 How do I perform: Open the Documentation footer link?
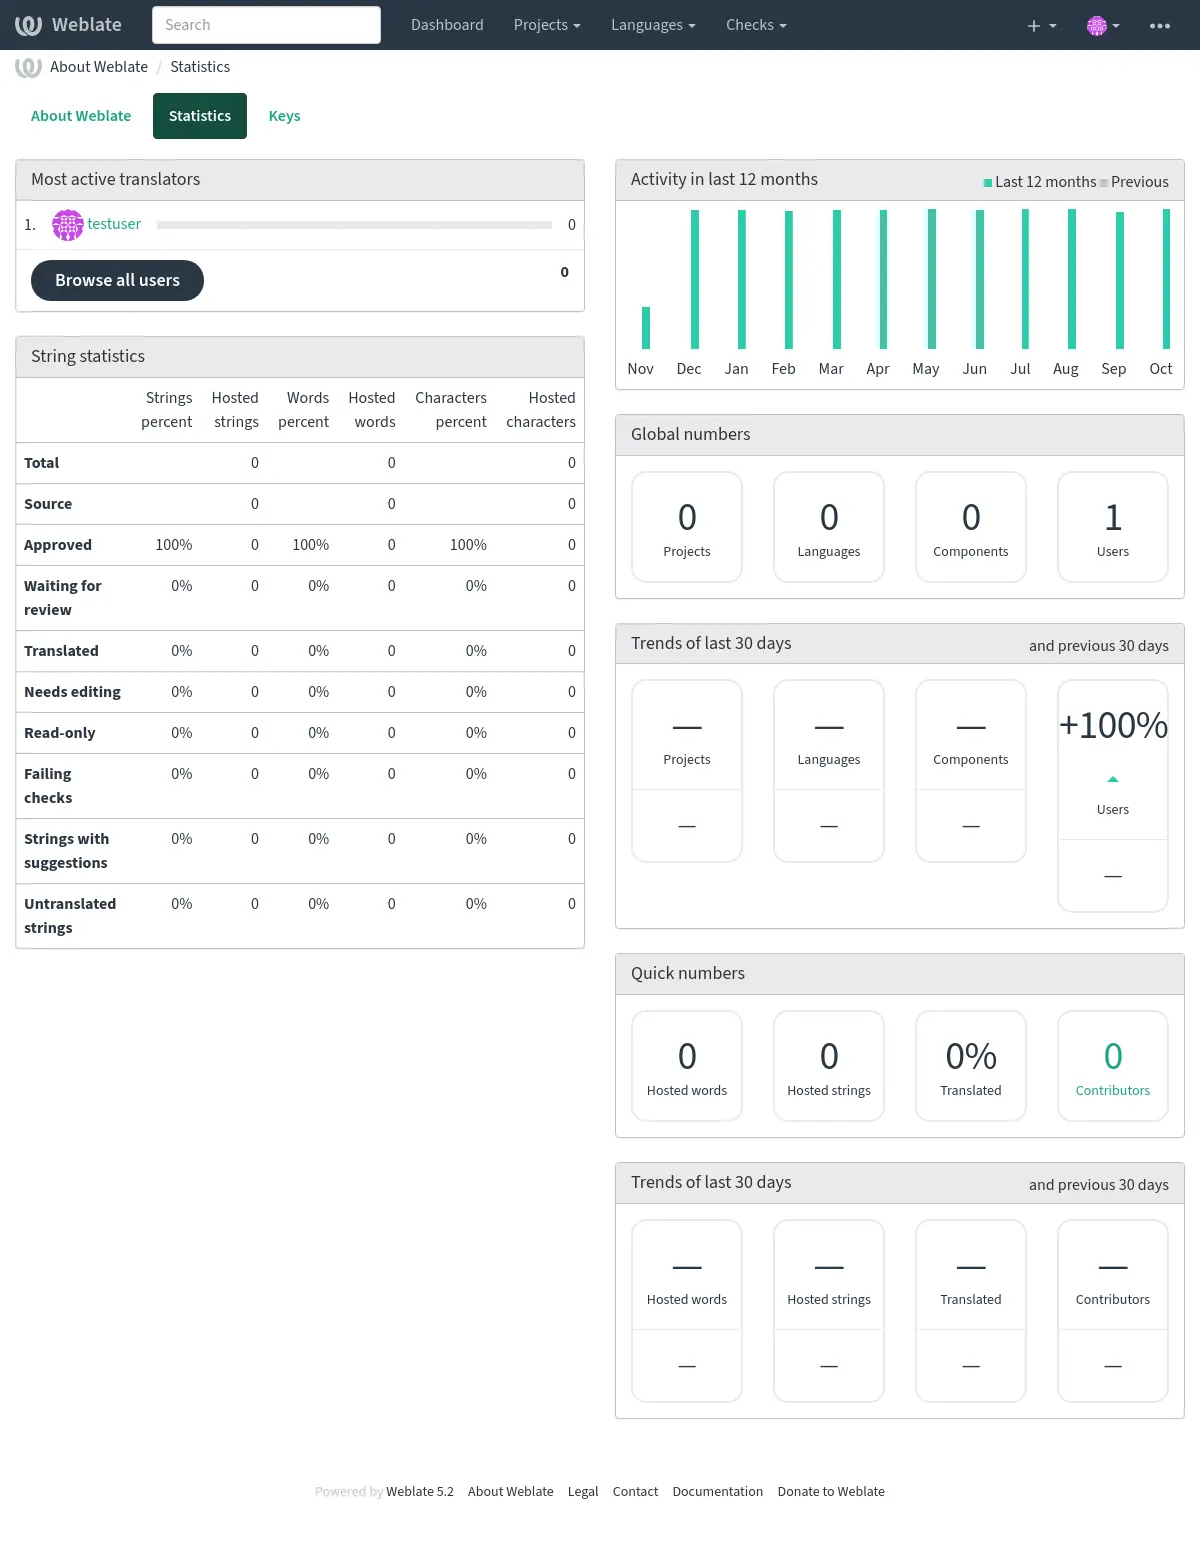point(717,1491)
